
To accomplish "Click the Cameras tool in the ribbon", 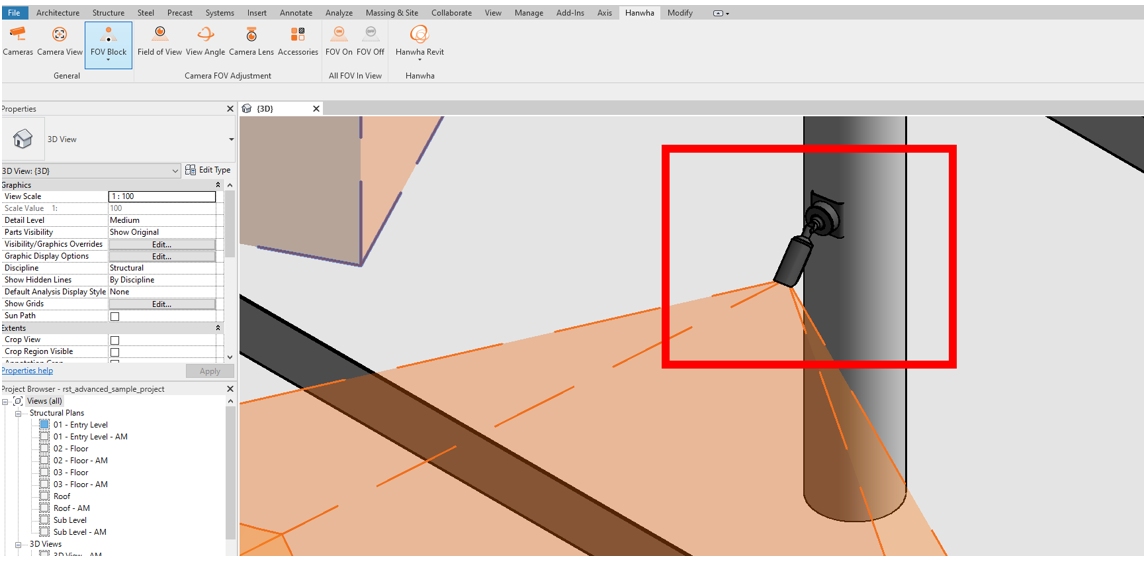I will click(x=18, y=40).
